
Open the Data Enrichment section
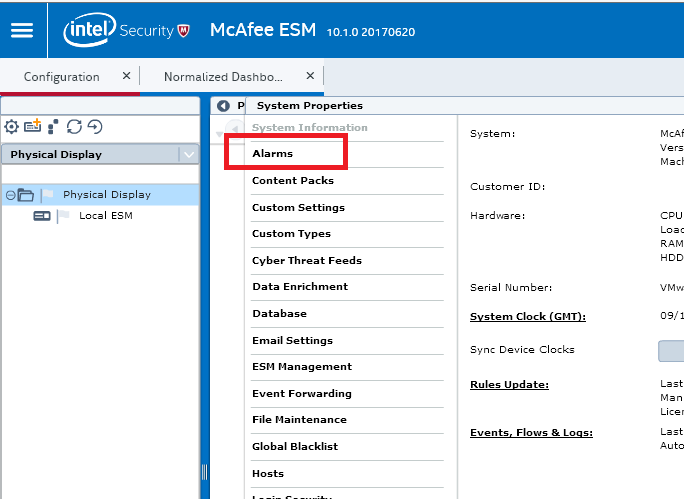pos(300,287)
